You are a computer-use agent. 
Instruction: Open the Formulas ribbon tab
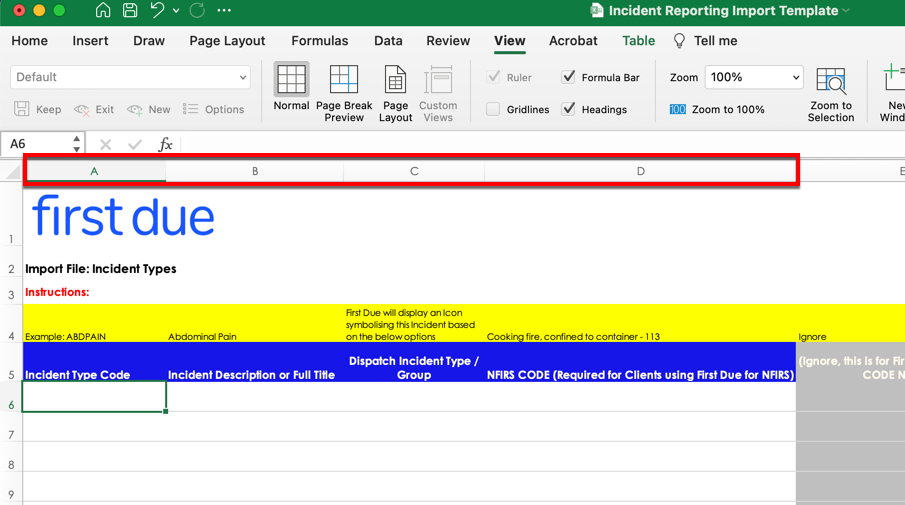320,41
